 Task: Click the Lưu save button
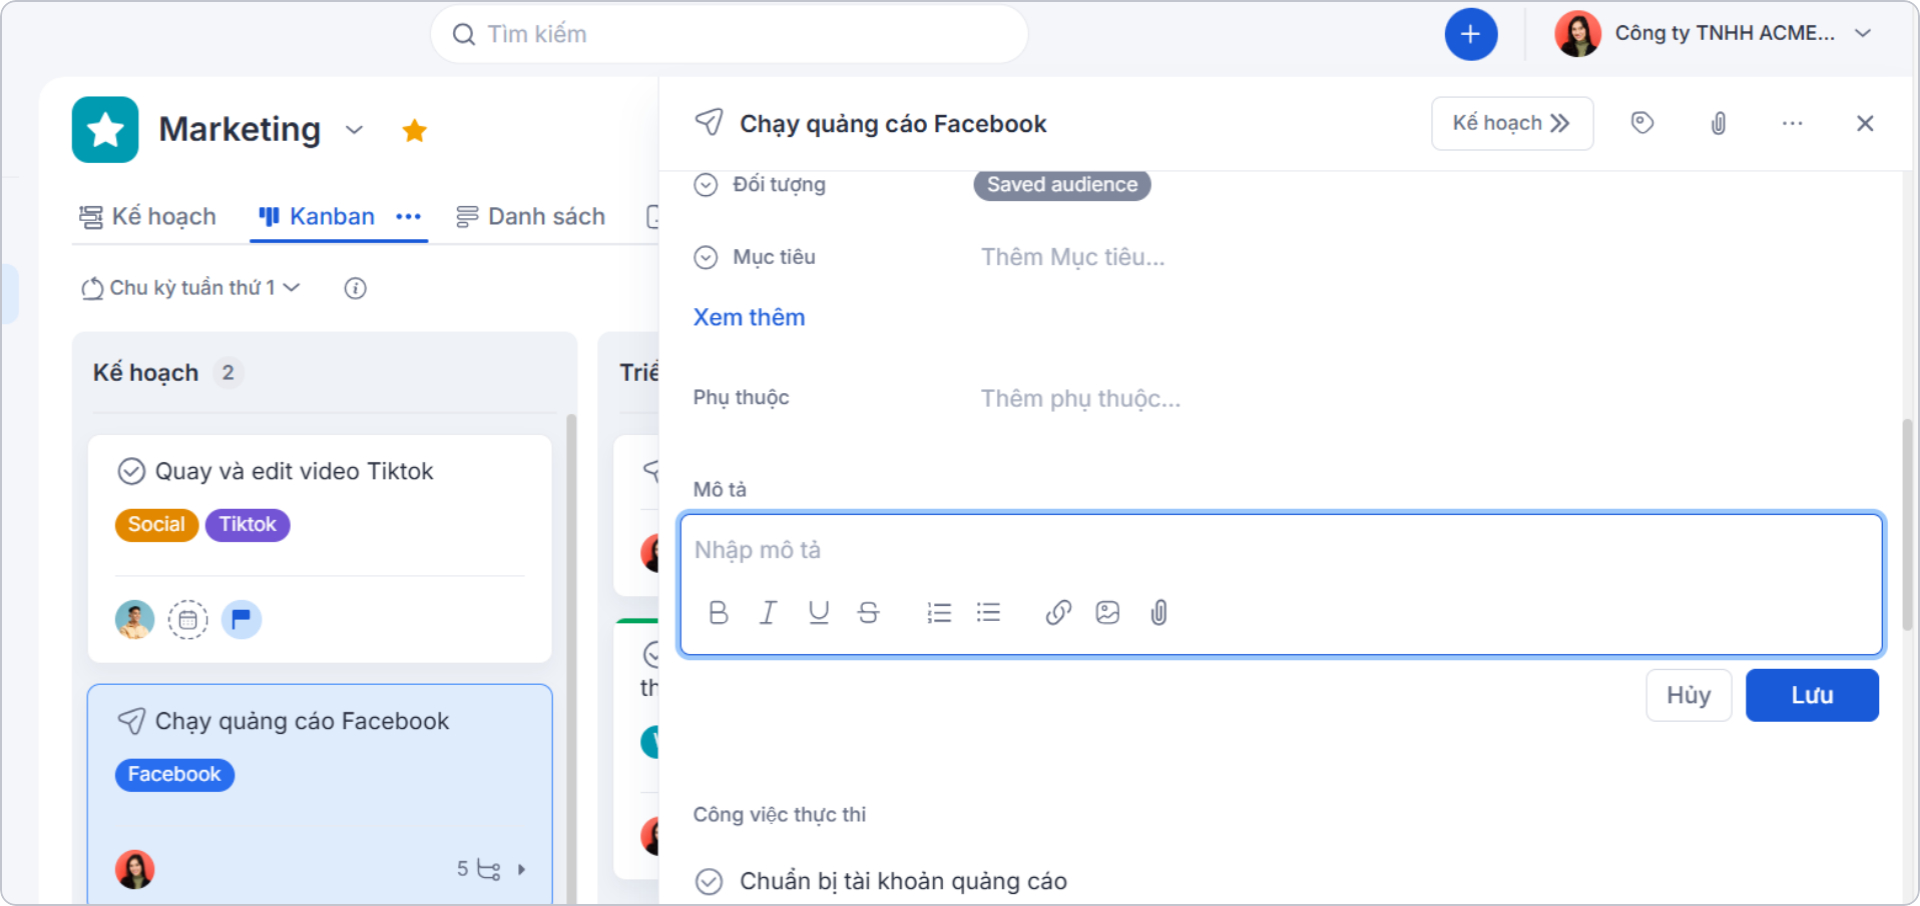[1812, 695]
